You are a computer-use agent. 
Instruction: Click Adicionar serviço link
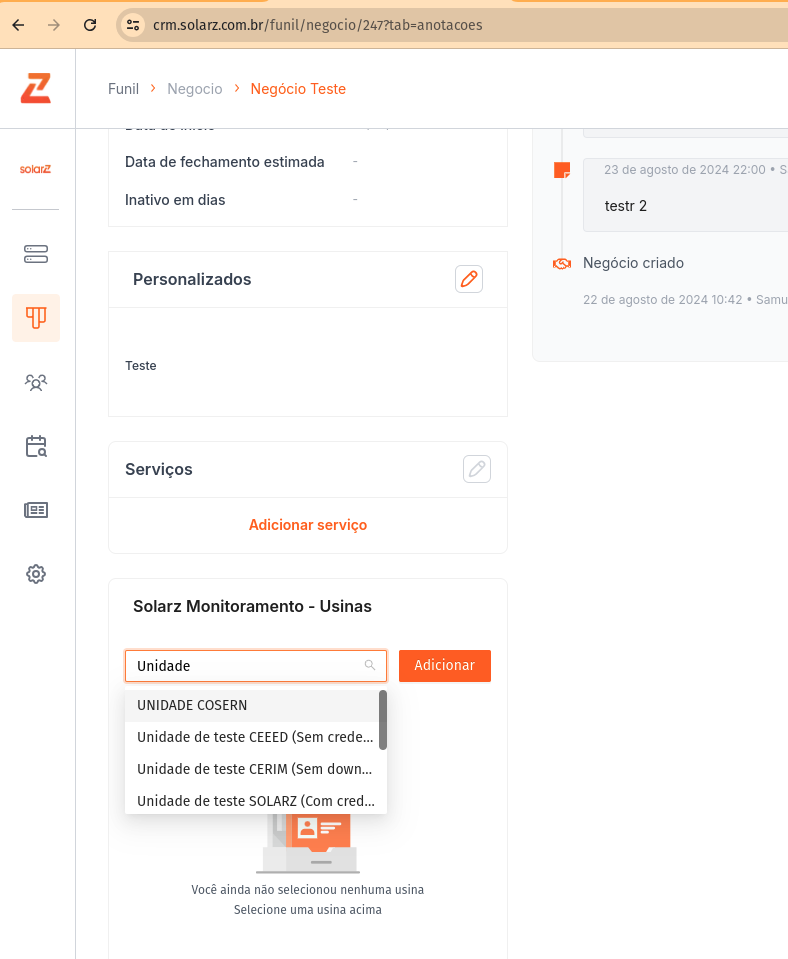point(308,525)
